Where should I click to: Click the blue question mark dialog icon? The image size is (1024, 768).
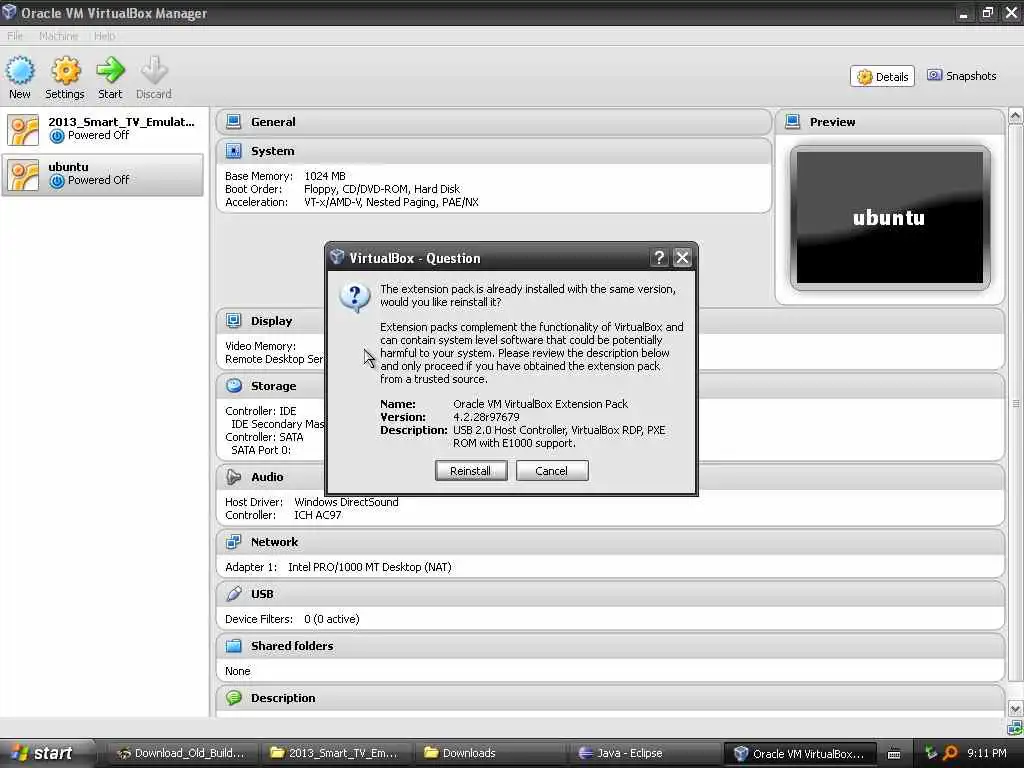coord(355,298)
